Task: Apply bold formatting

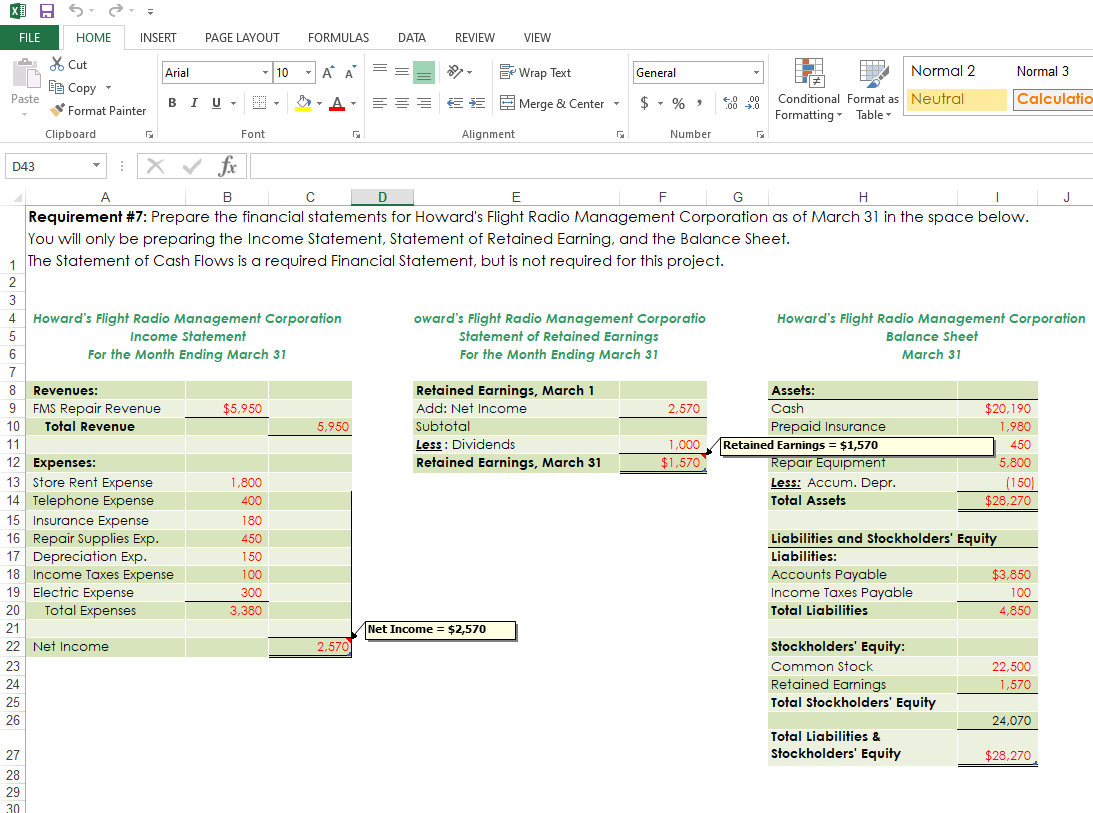Action: tap(171, 103)
